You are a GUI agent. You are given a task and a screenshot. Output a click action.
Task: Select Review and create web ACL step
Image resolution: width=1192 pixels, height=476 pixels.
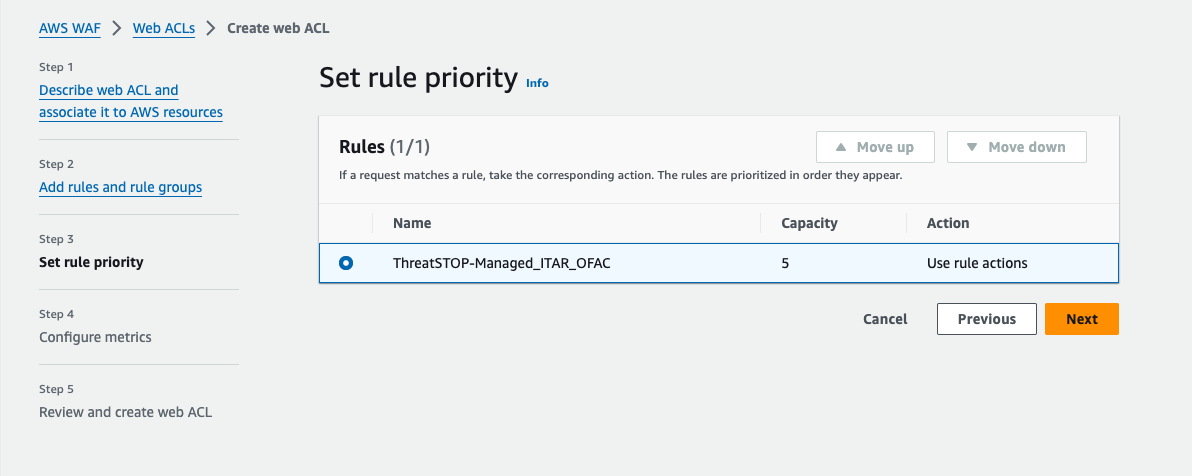[x=125, y=412]
